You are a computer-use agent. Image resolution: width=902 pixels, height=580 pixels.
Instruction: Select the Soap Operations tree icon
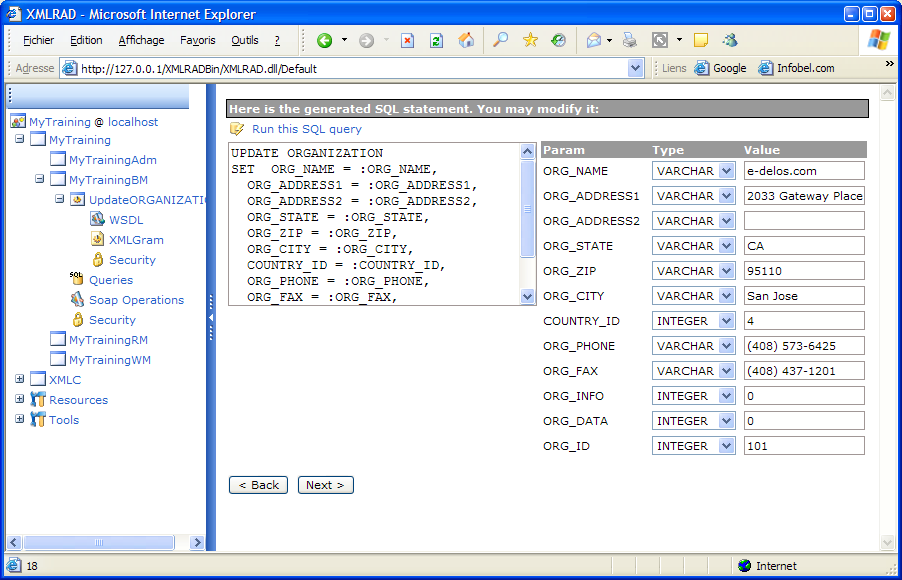77,300
